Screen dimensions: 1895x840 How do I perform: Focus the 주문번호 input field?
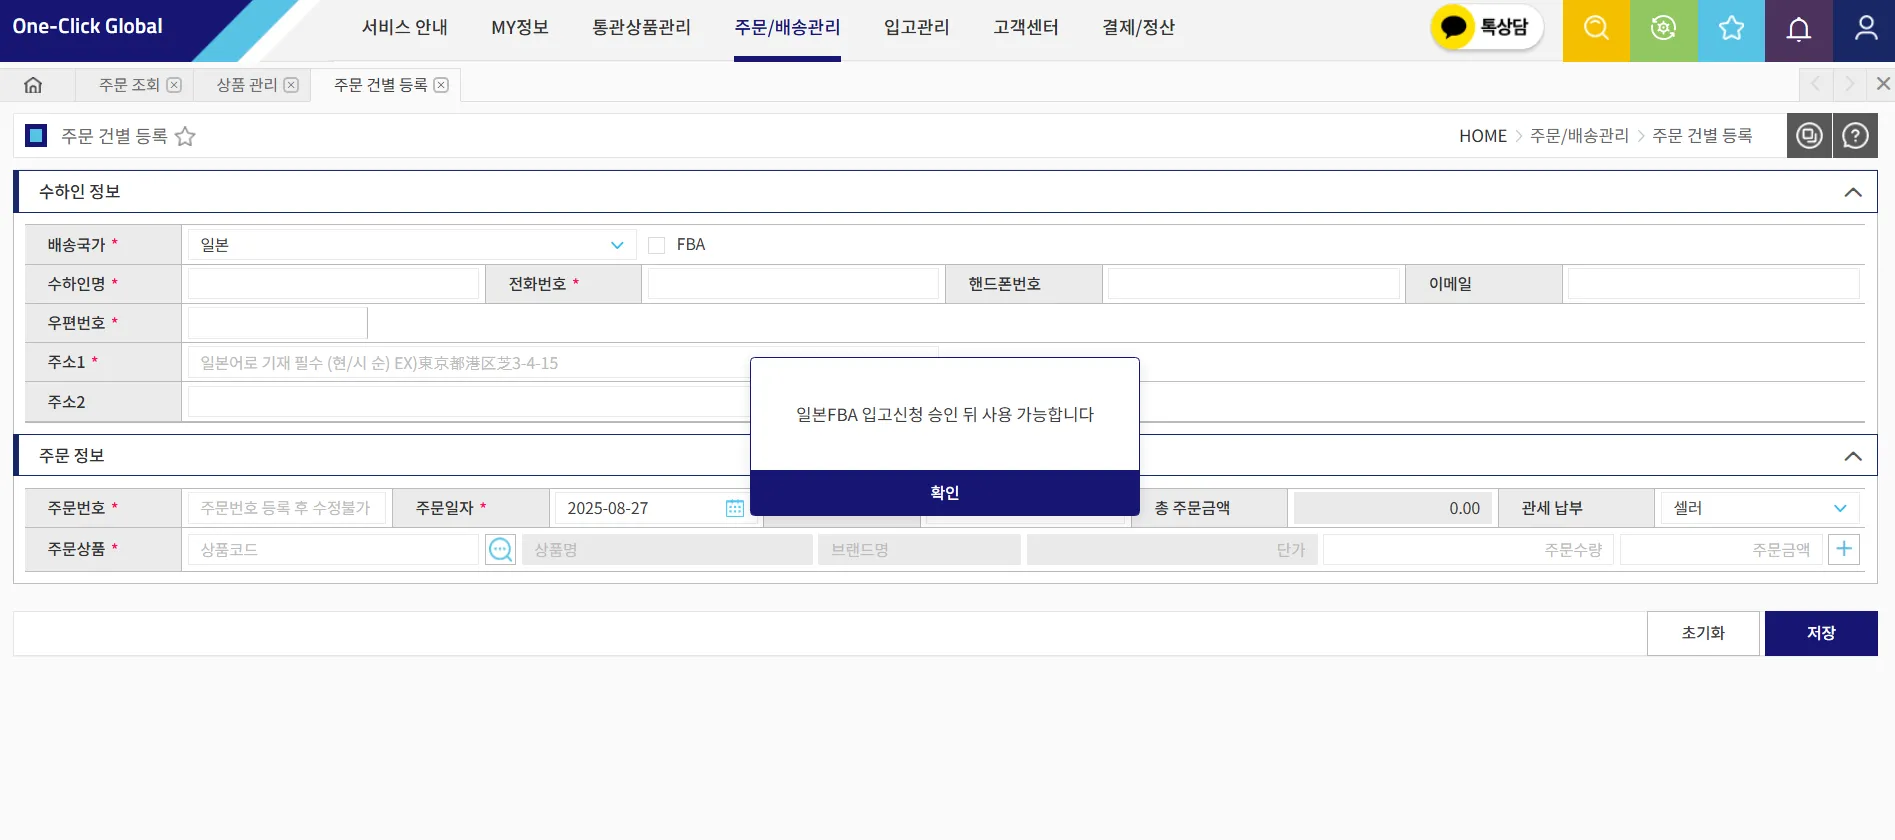click(287, 508)
